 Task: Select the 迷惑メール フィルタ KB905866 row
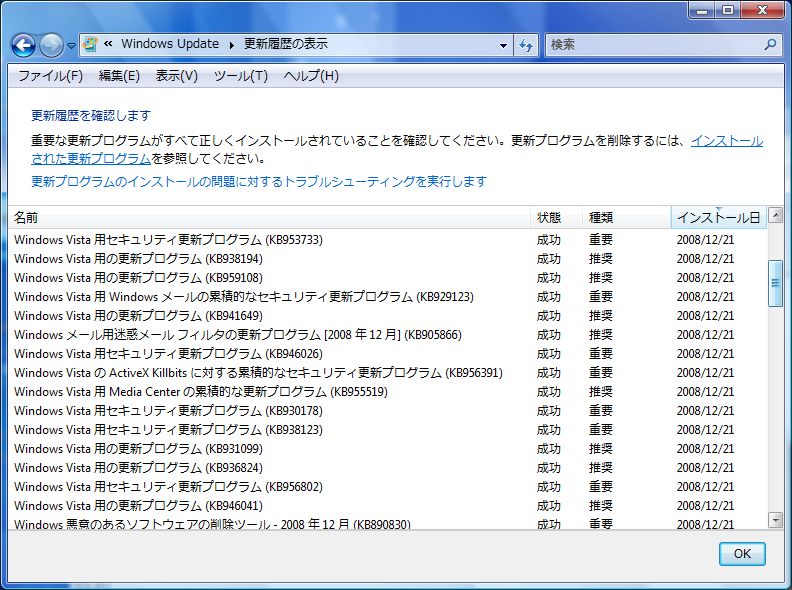(x=387, y=335)
